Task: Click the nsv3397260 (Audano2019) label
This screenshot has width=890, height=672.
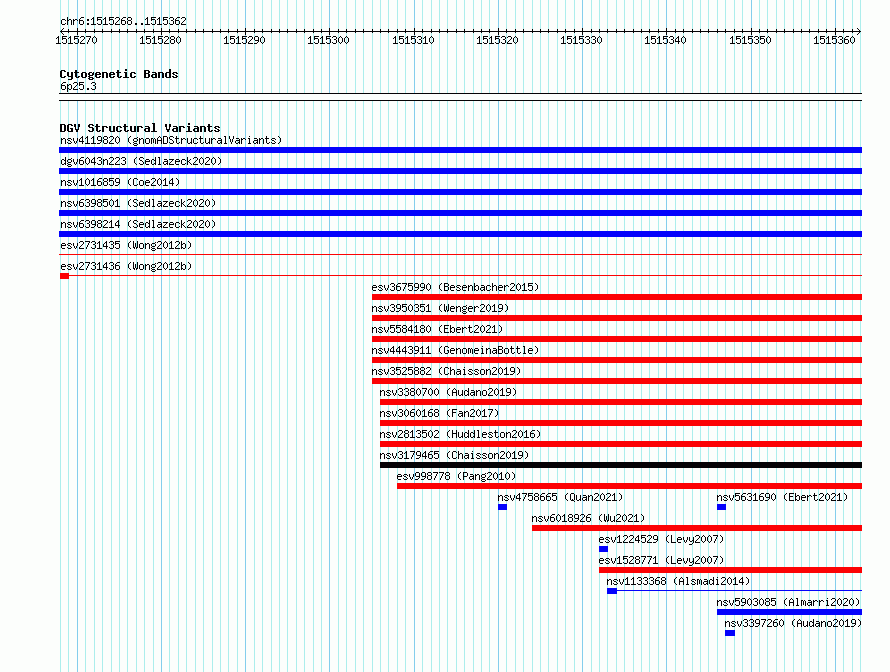Action: tap(793, 623)
